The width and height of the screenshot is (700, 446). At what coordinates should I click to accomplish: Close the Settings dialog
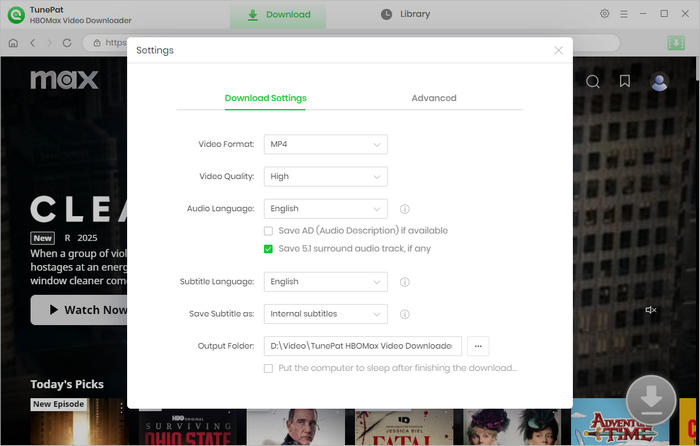click(558, 50)
